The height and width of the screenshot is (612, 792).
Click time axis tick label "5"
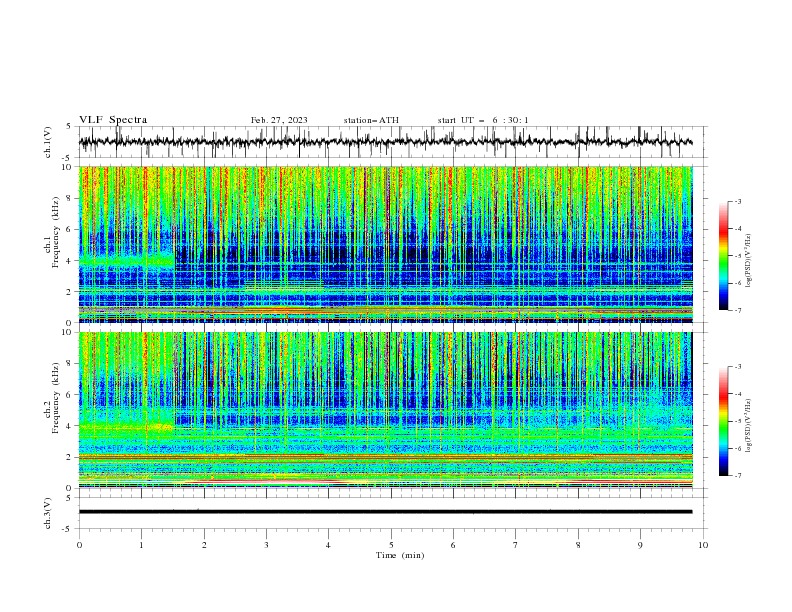click(x=391, y=545)
